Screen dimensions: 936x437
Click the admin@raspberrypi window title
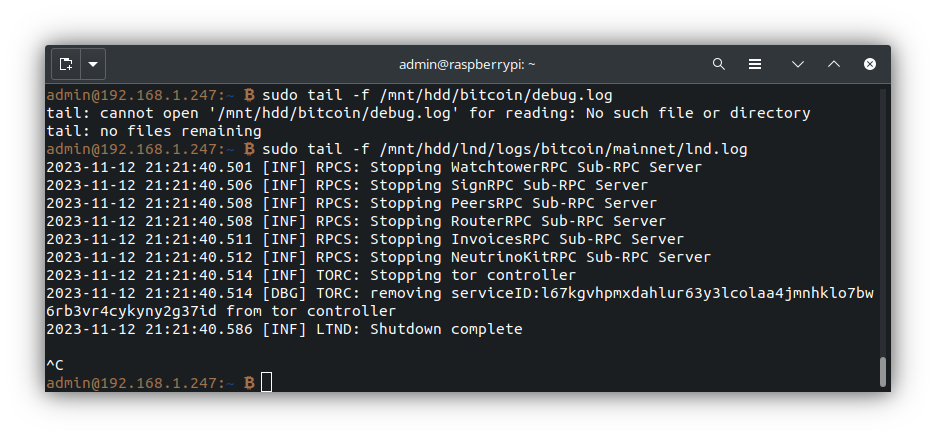tap(467, 64)
